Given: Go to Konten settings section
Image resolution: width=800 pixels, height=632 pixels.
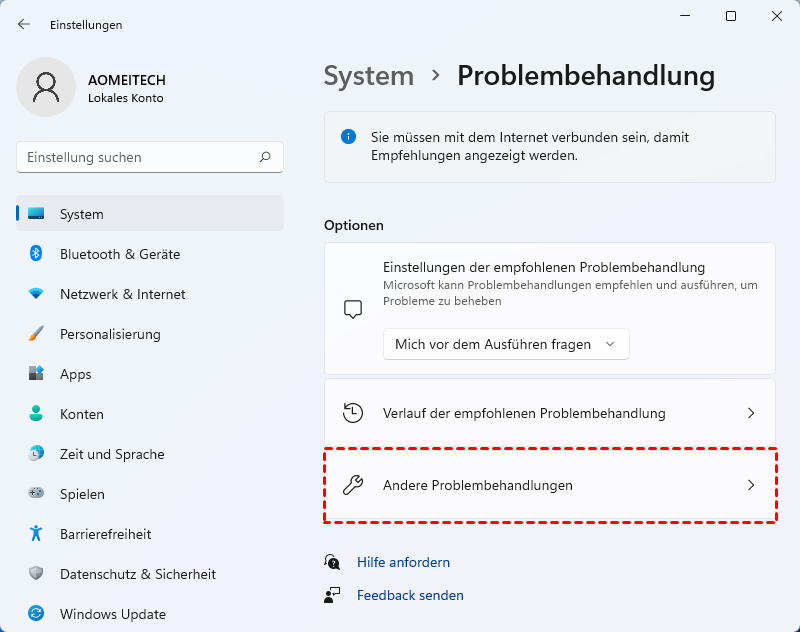Looking at the screenshot, I should pos(81,414).
